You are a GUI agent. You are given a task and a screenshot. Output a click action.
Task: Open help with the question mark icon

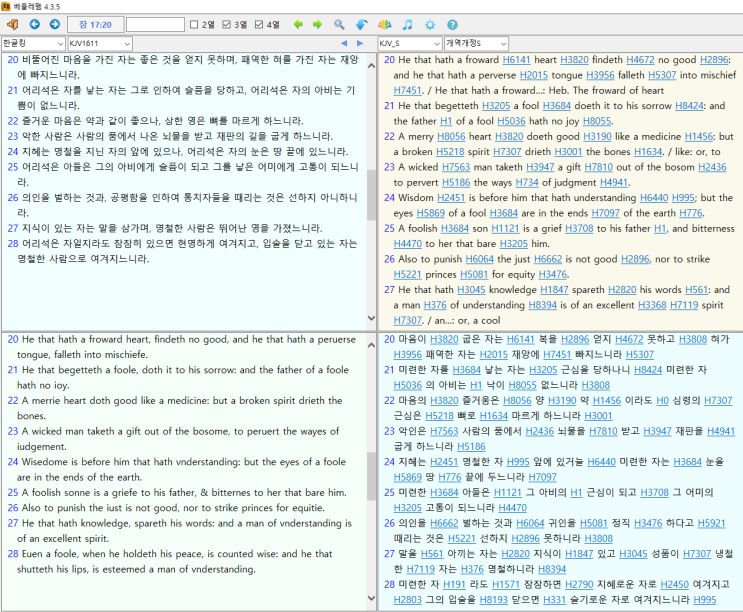[453, 25]
